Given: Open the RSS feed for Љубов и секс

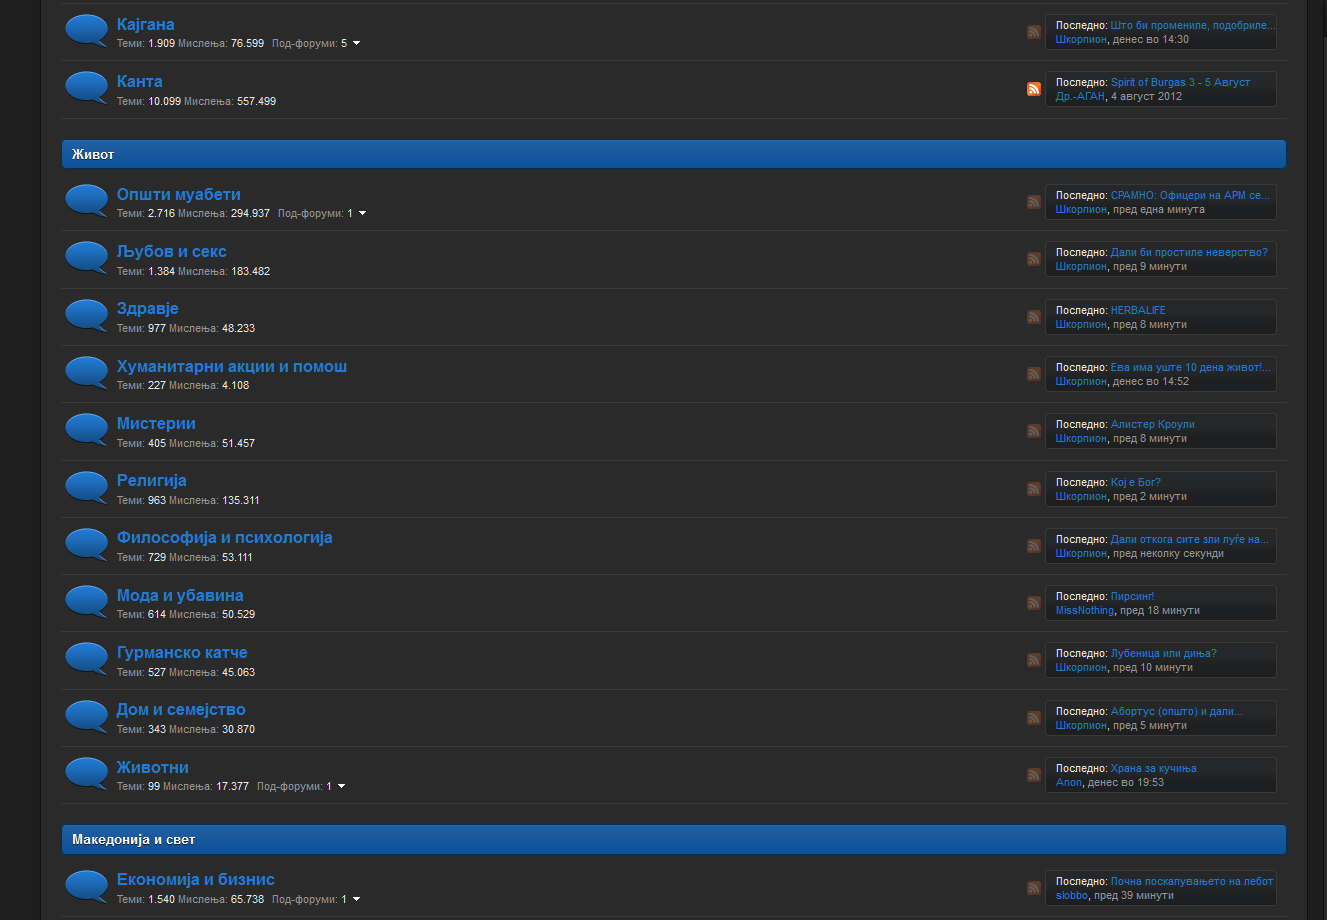Looking at the screenshot, I should [1034, 259].
